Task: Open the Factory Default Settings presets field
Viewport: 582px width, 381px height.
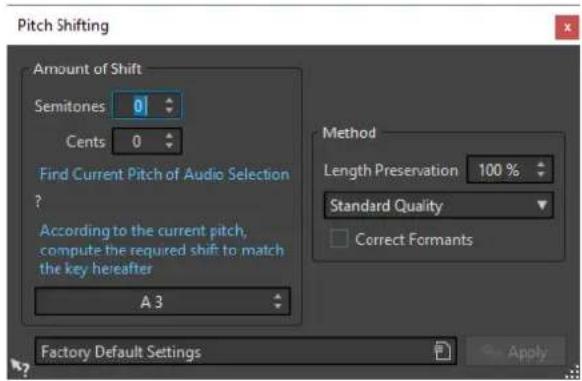Action: [x=245, y=351]
